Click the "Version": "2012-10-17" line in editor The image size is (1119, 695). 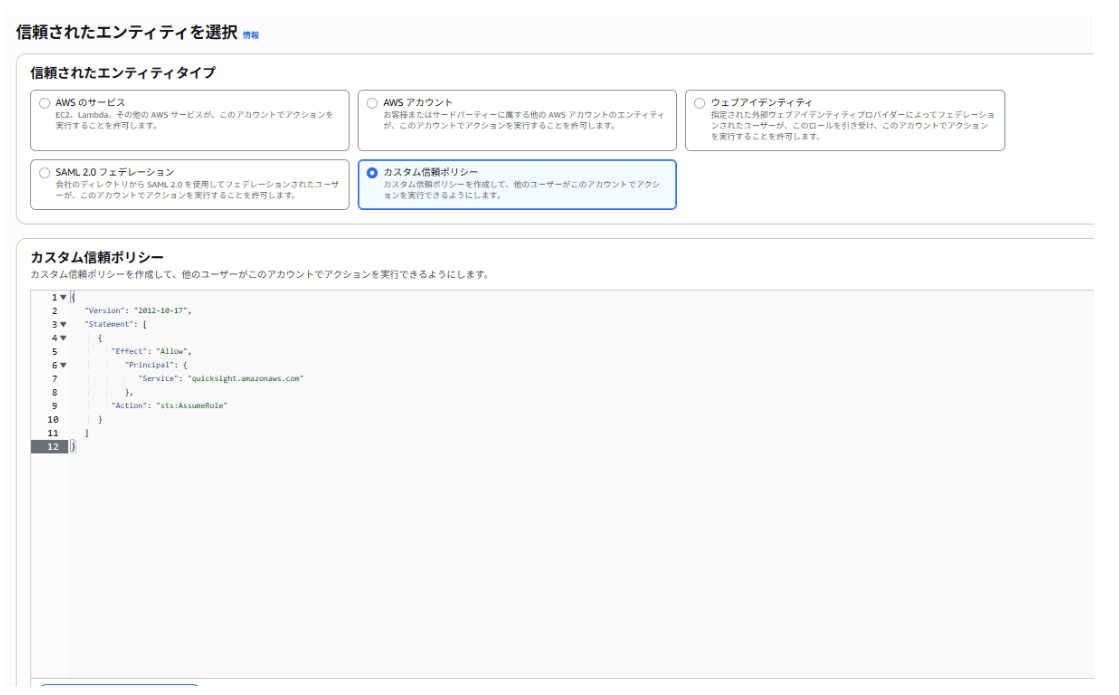tap(138, 311)
